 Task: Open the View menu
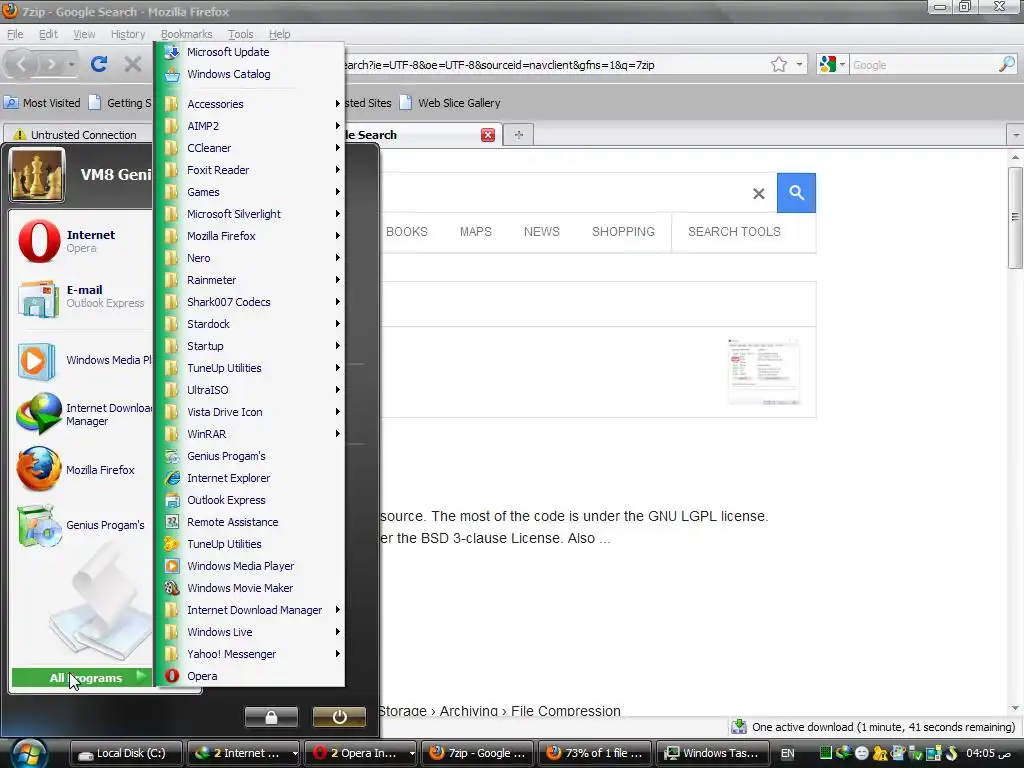(84, 34)
